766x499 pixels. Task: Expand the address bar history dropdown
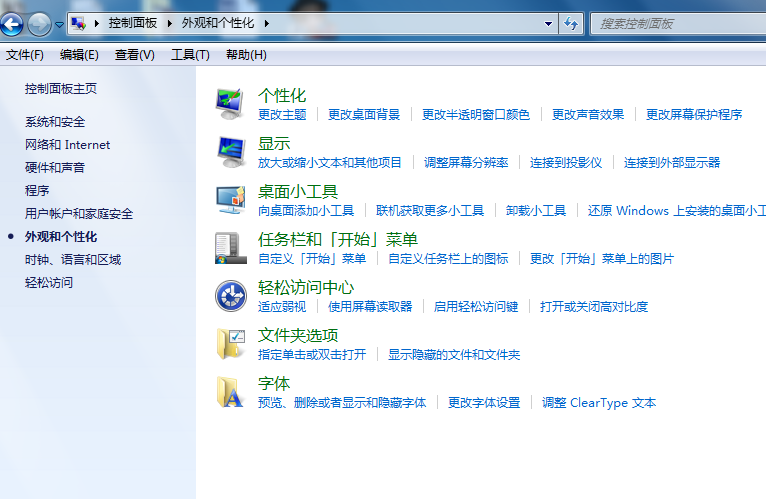click(x=548, y=23)
